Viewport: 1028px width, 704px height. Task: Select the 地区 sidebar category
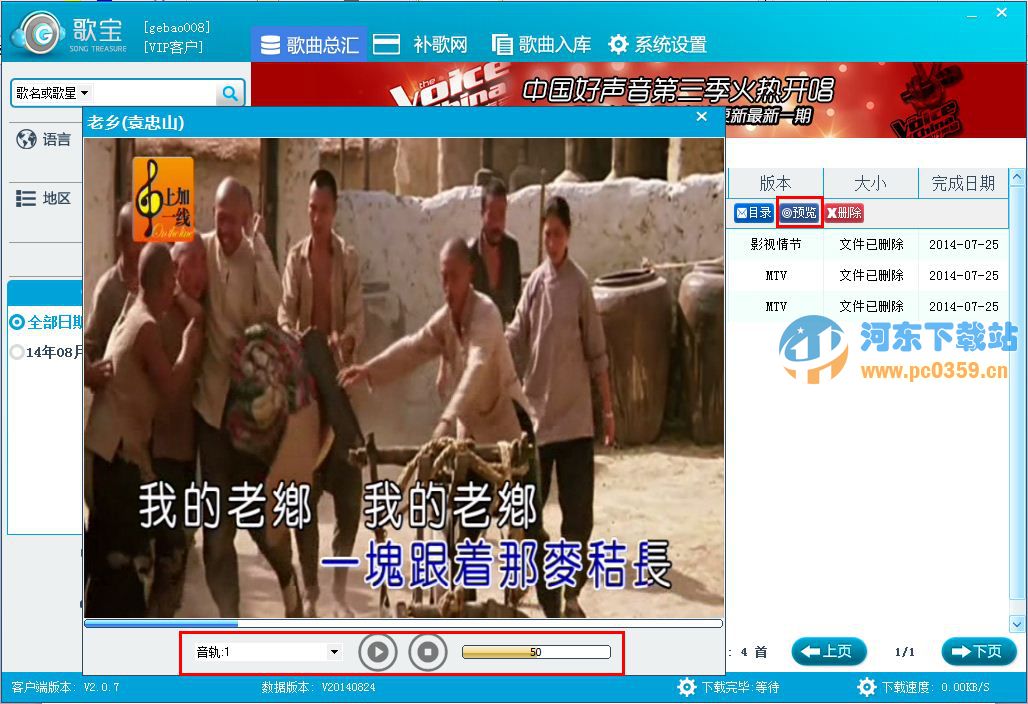click(44, 198)
